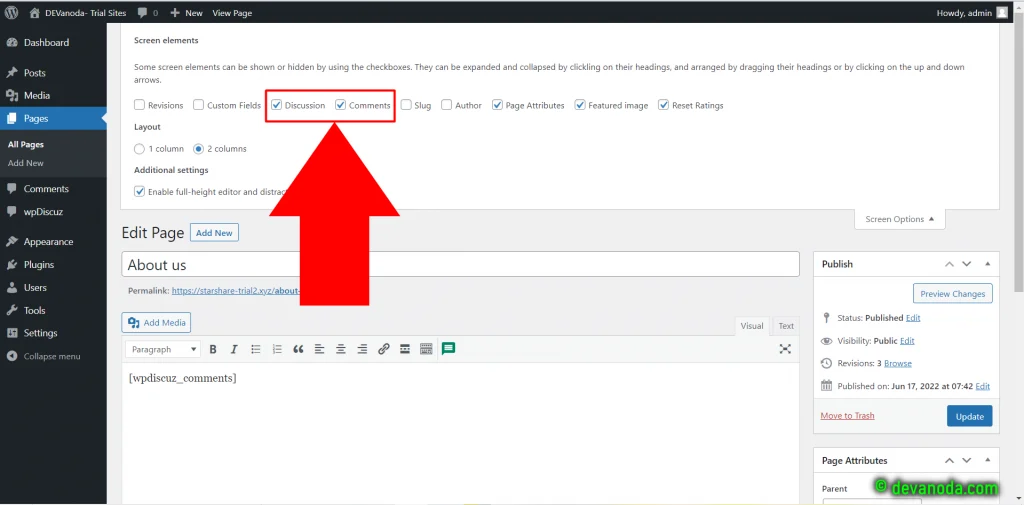Click the blue Update button

(x=970, y=416)
